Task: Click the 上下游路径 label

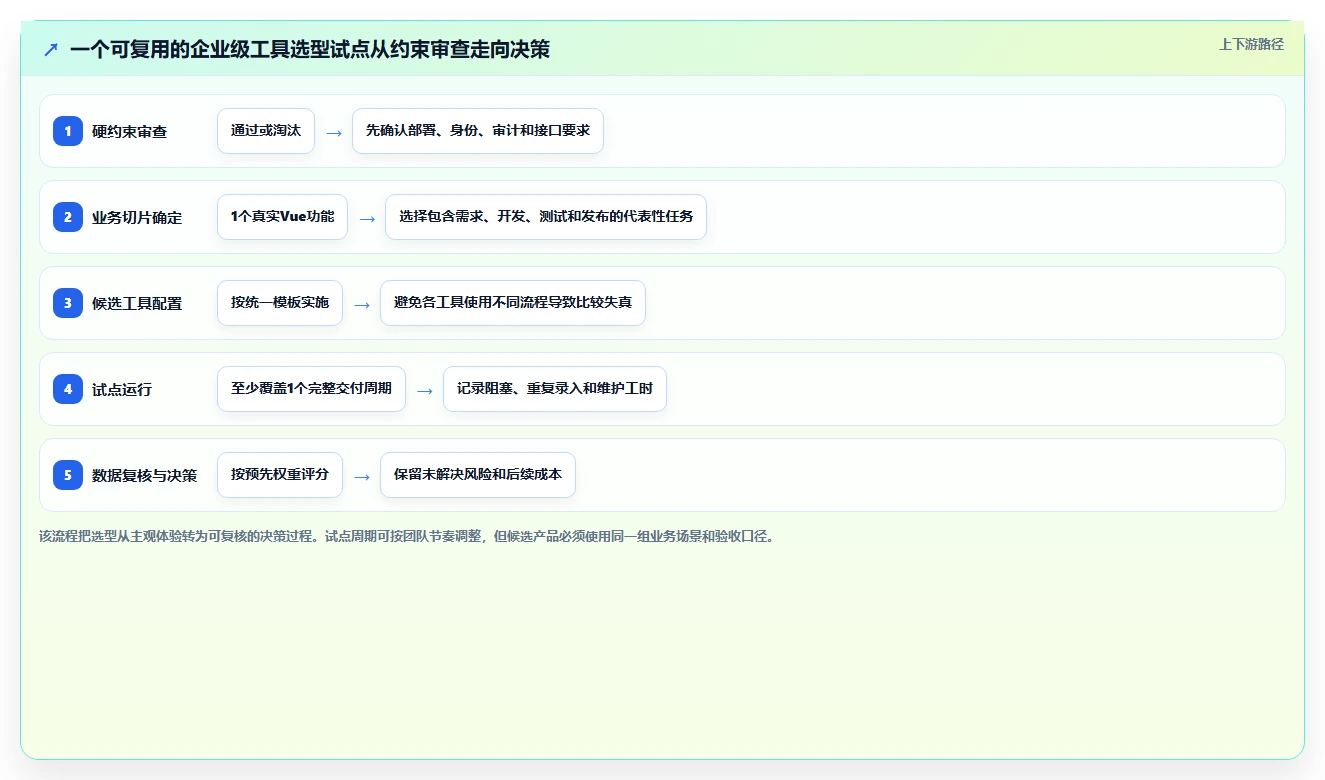Action: point(1251,44)
